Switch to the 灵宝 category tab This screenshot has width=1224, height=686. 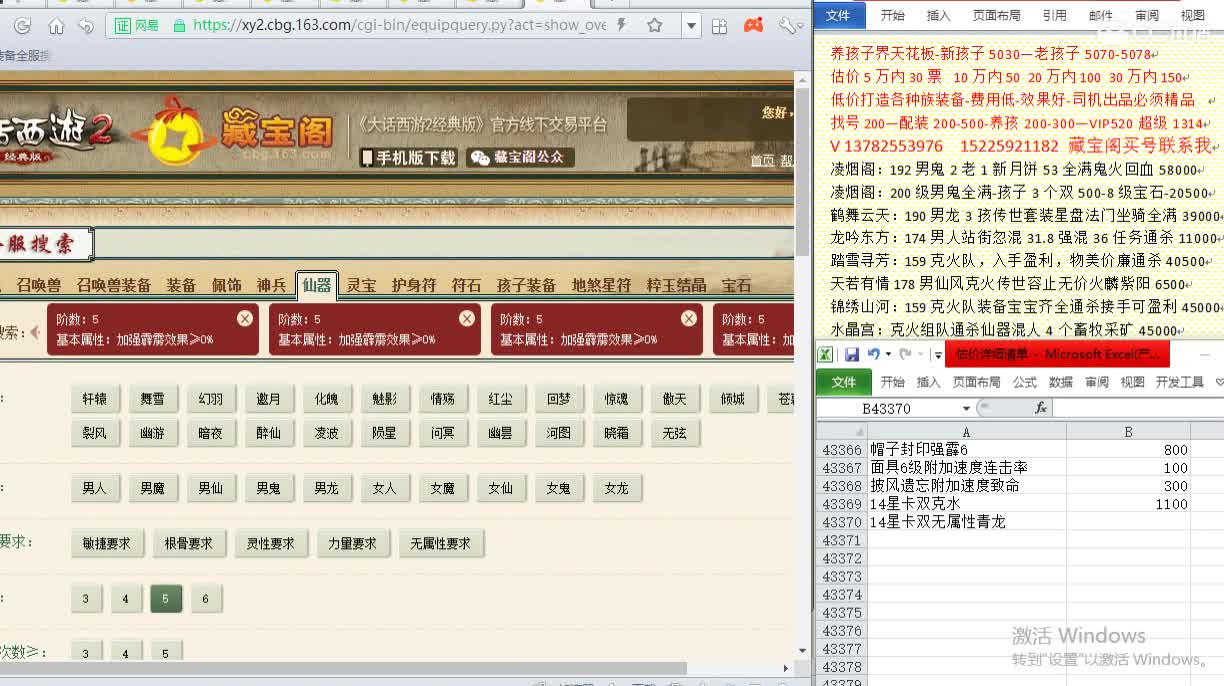[x=361, y=285]
